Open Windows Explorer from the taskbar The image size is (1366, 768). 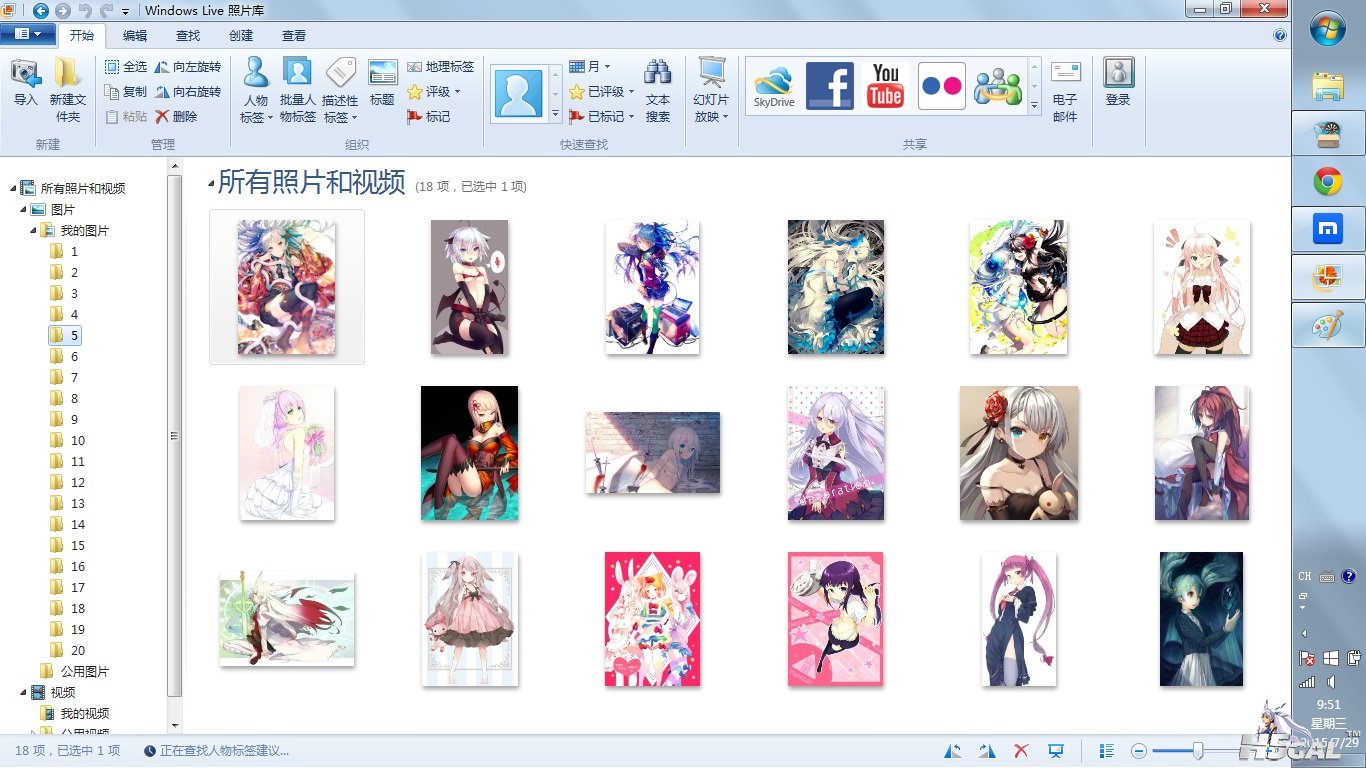[x=1328, y=86]
